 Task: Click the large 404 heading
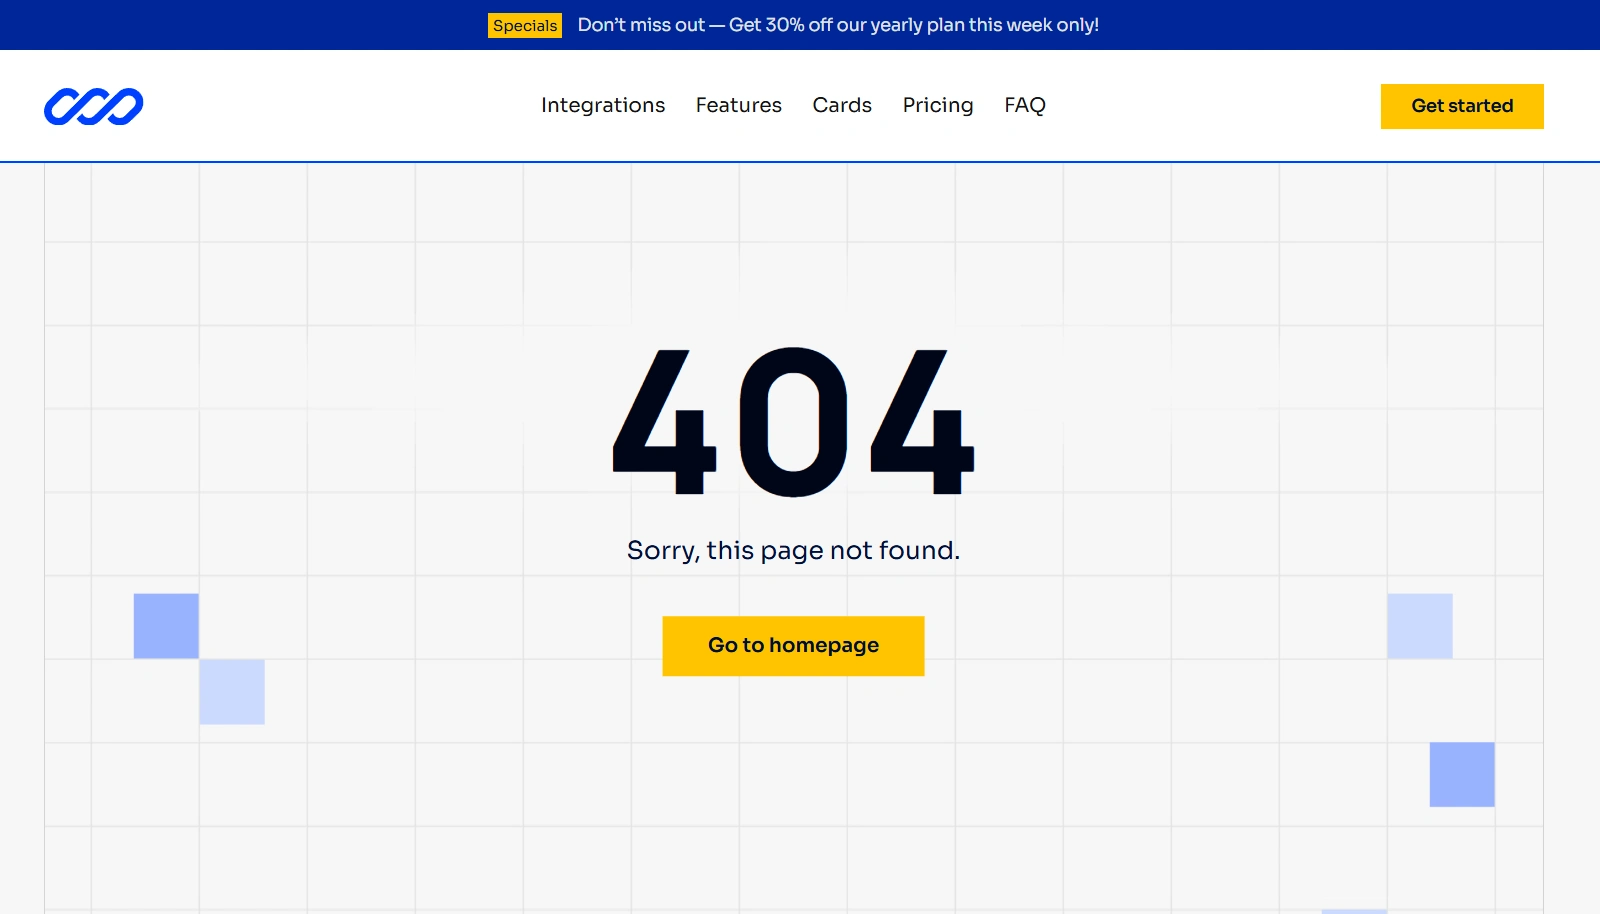pos(793,422)
